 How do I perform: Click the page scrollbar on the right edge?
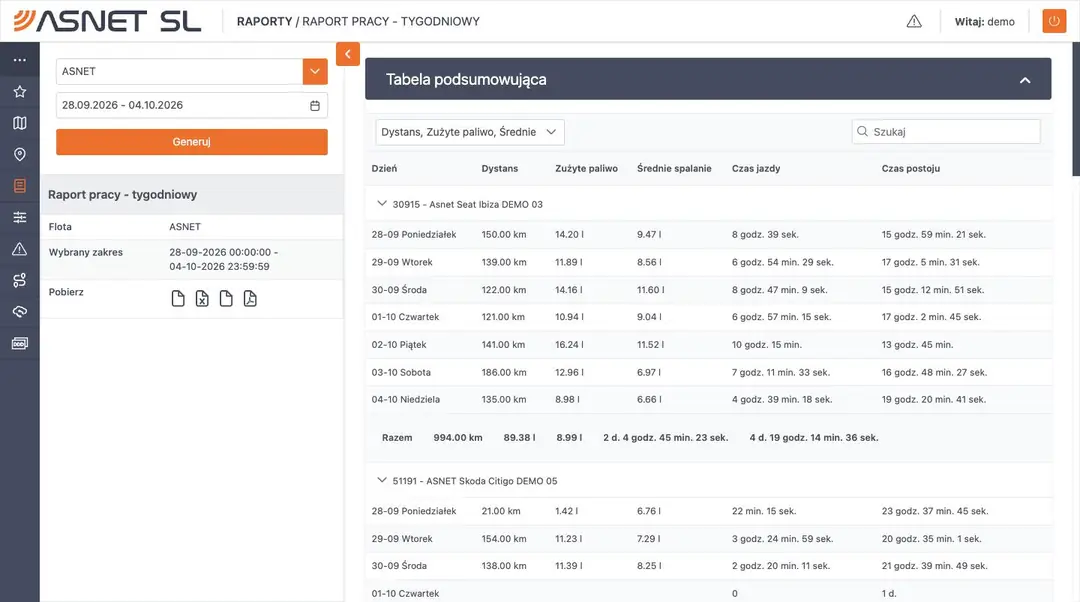click(x=1076, y=109)
